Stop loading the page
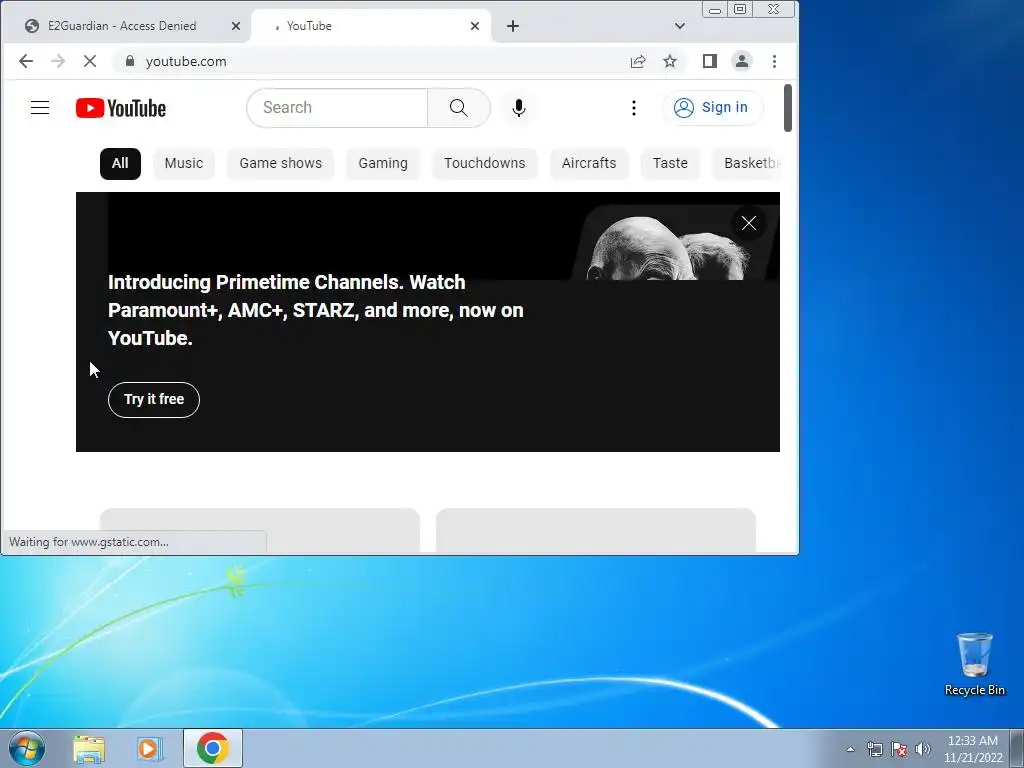 point(90,61)
